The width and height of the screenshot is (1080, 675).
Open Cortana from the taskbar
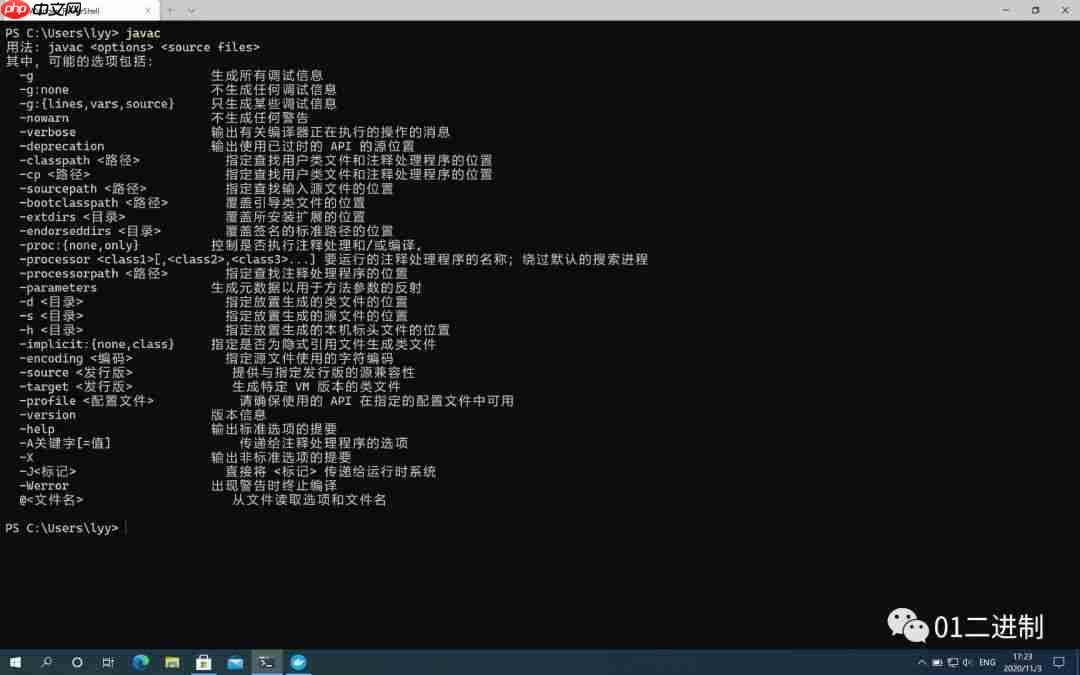77,662
